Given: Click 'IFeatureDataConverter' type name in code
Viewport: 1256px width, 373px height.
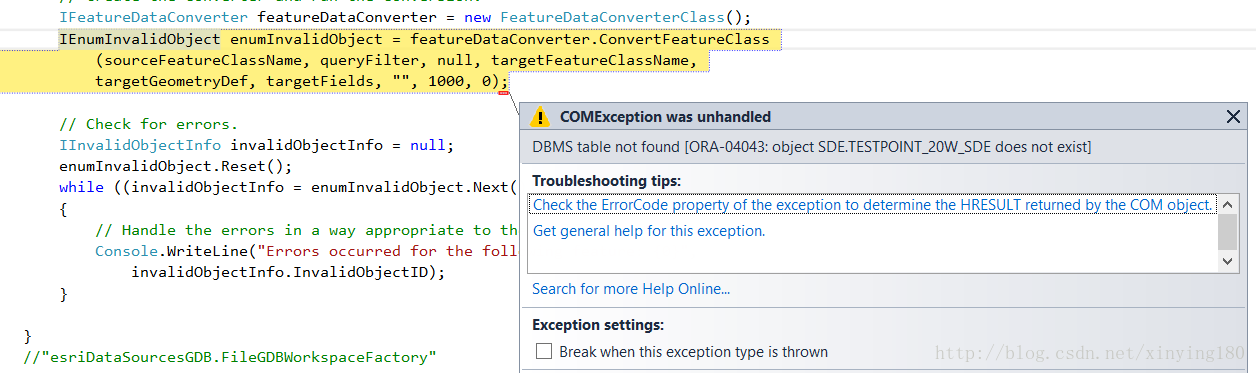Looking at the screenshot, I should click(x=154, y=18).
